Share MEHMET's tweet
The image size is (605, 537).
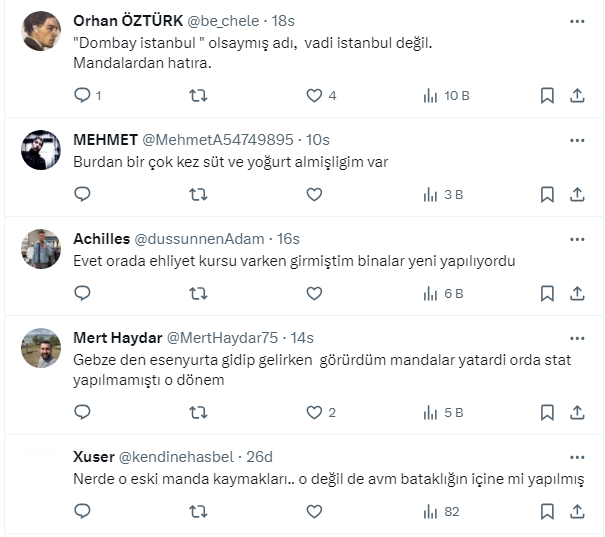click(x=577, y=194)
